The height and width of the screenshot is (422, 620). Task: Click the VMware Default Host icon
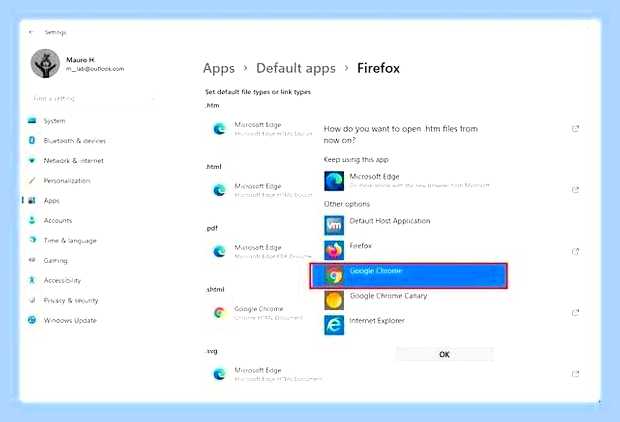click(x=334, y=225)
